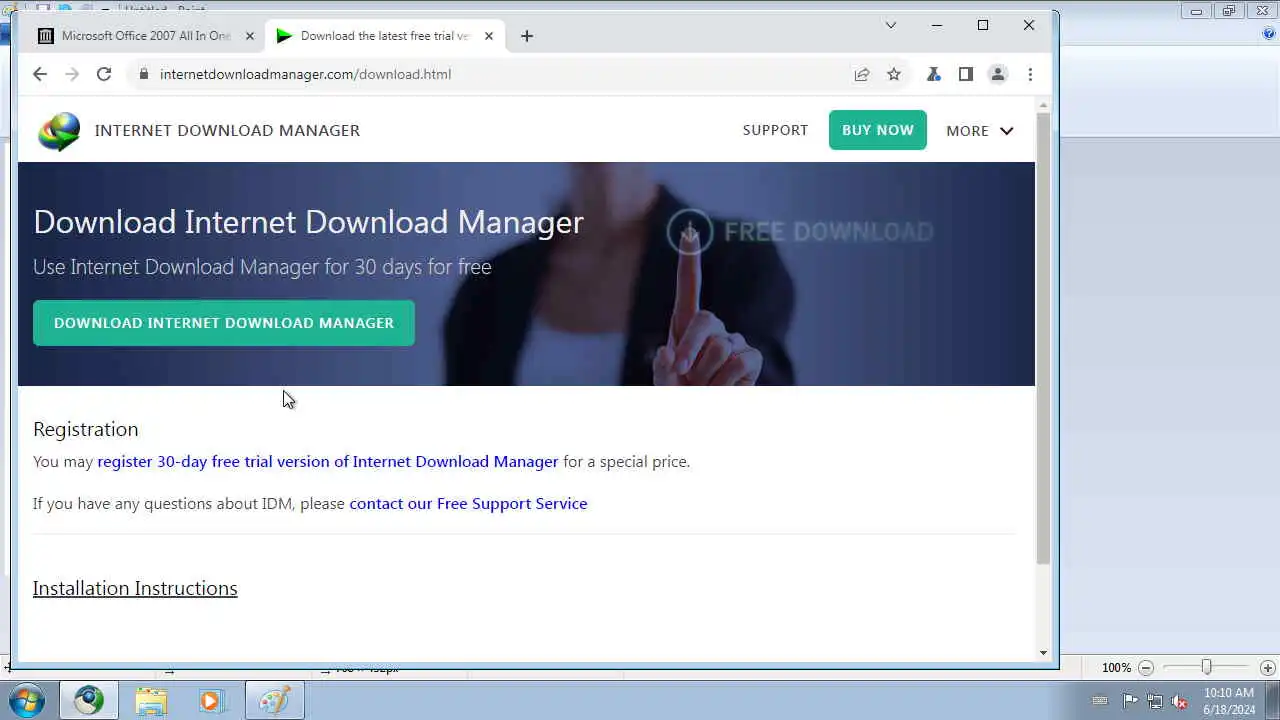
Task: Close the Microsoft Office 2007 tab
Action: pyautogui.click(x=250, y=36)
